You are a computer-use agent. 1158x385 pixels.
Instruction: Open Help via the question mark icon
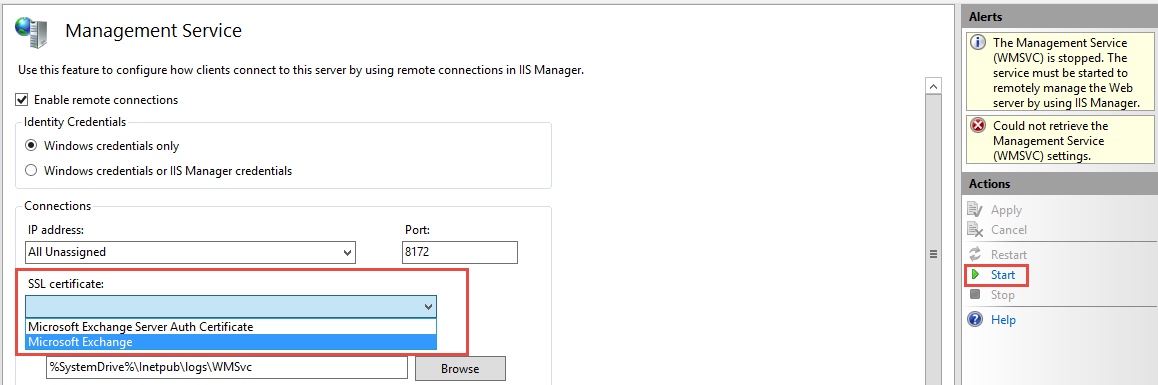click(976, 319)
